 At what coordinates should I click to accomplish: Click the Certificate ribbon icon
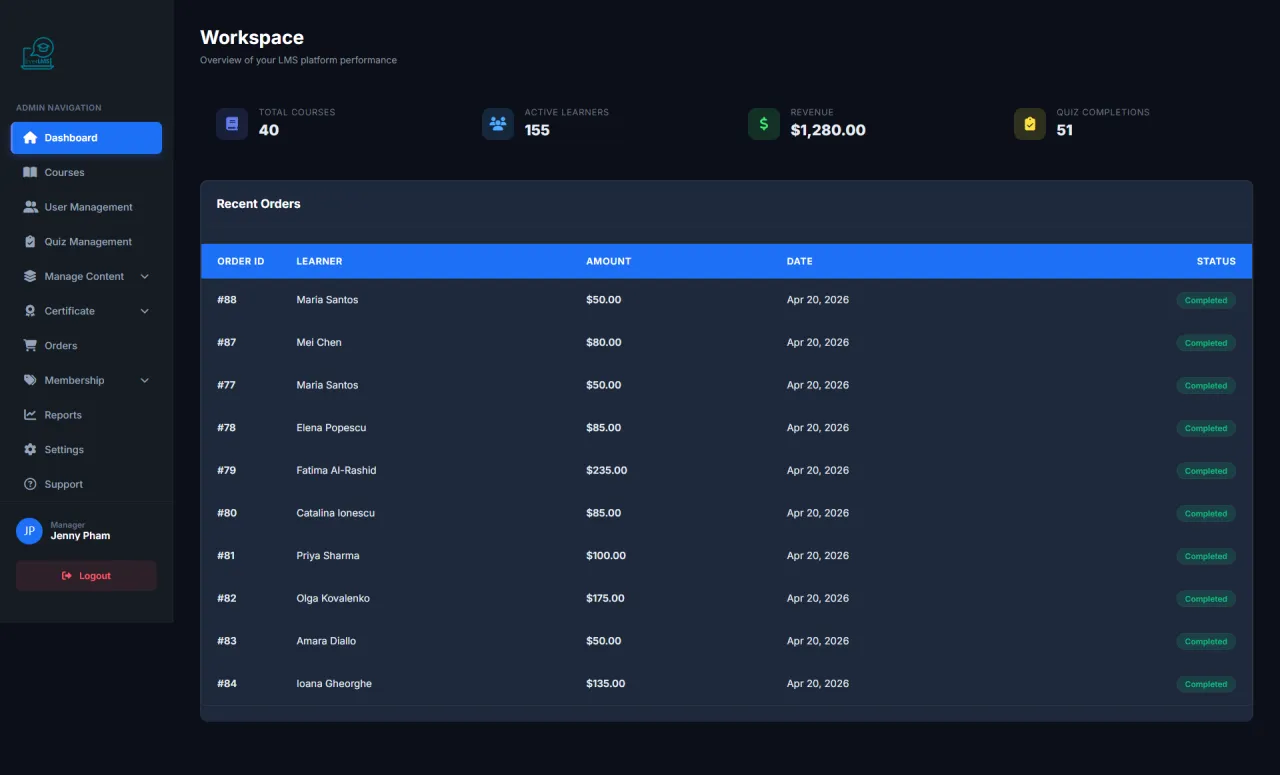(x=30, y=311)
